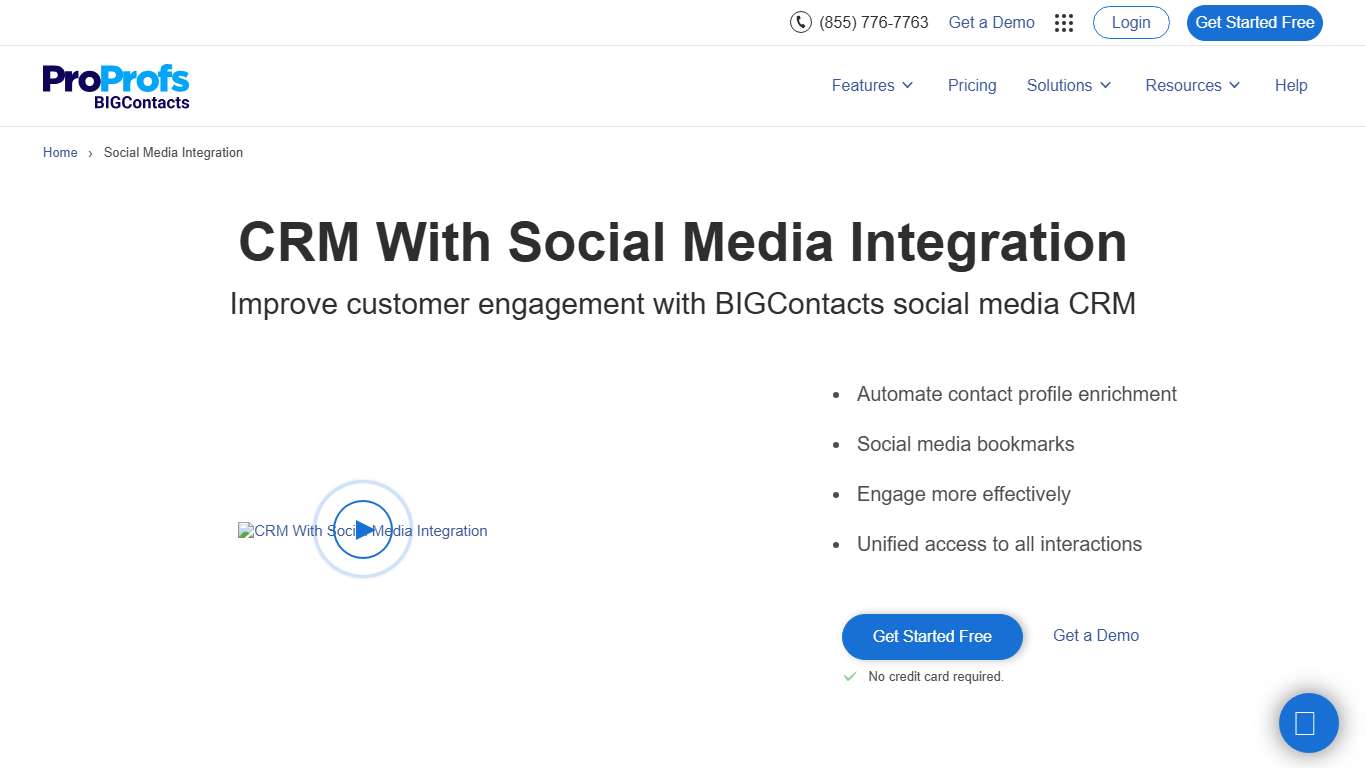Open the Solutions dropdown
Screen dimensions: 1366x768
click(x=1068, y=86)
